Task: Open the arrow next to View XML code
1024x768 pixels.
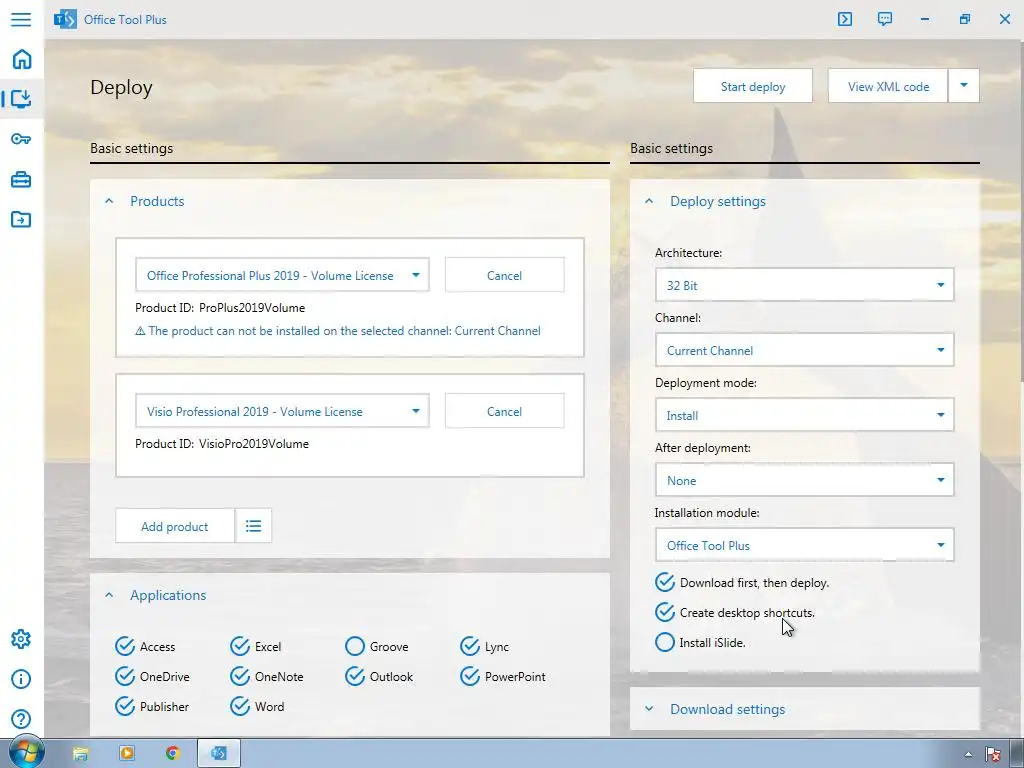Action: click(963, 86)
